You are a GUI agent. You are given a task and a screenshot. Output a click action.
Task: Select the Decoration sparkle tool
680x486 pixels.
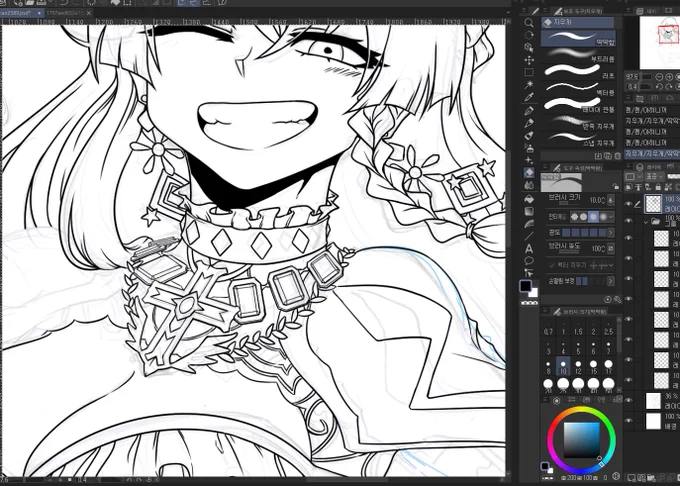pyautogui.click(x=529, y=160)
